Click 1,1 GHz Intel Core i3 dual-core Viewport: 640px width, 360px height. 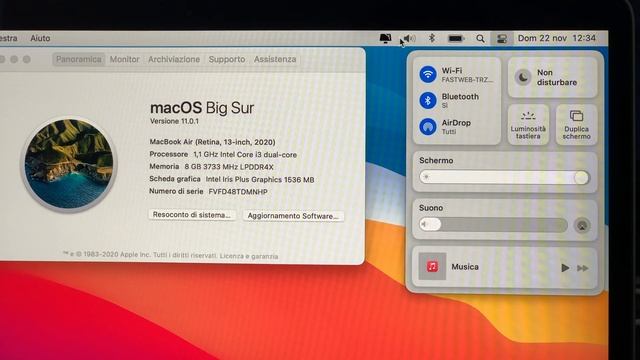tap(245, 155)
